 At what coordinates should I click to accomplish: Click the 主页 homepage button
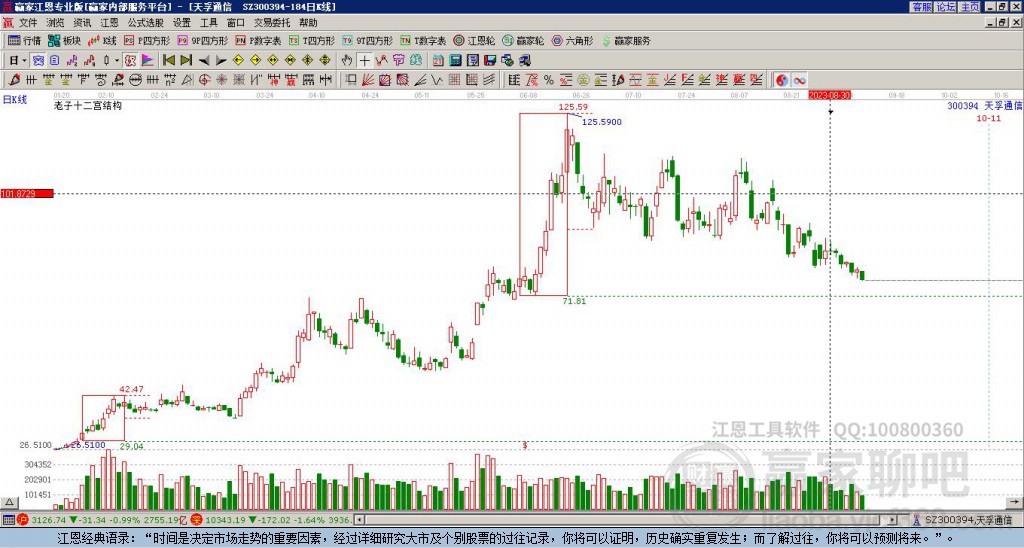click(970, 7)
